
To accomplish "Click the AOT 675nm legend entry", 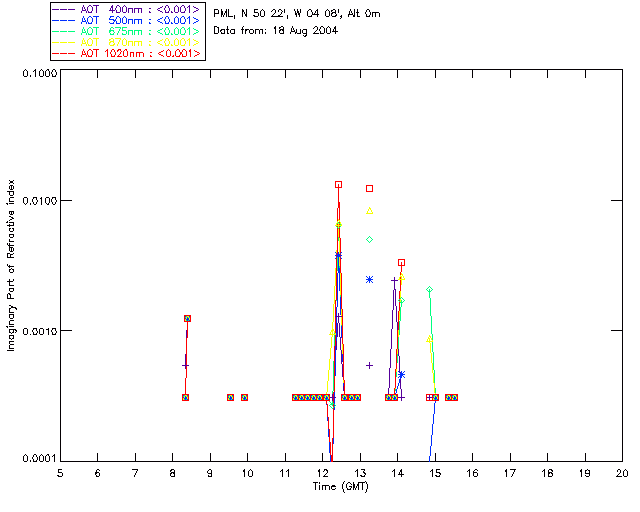I will click(127, 31).
